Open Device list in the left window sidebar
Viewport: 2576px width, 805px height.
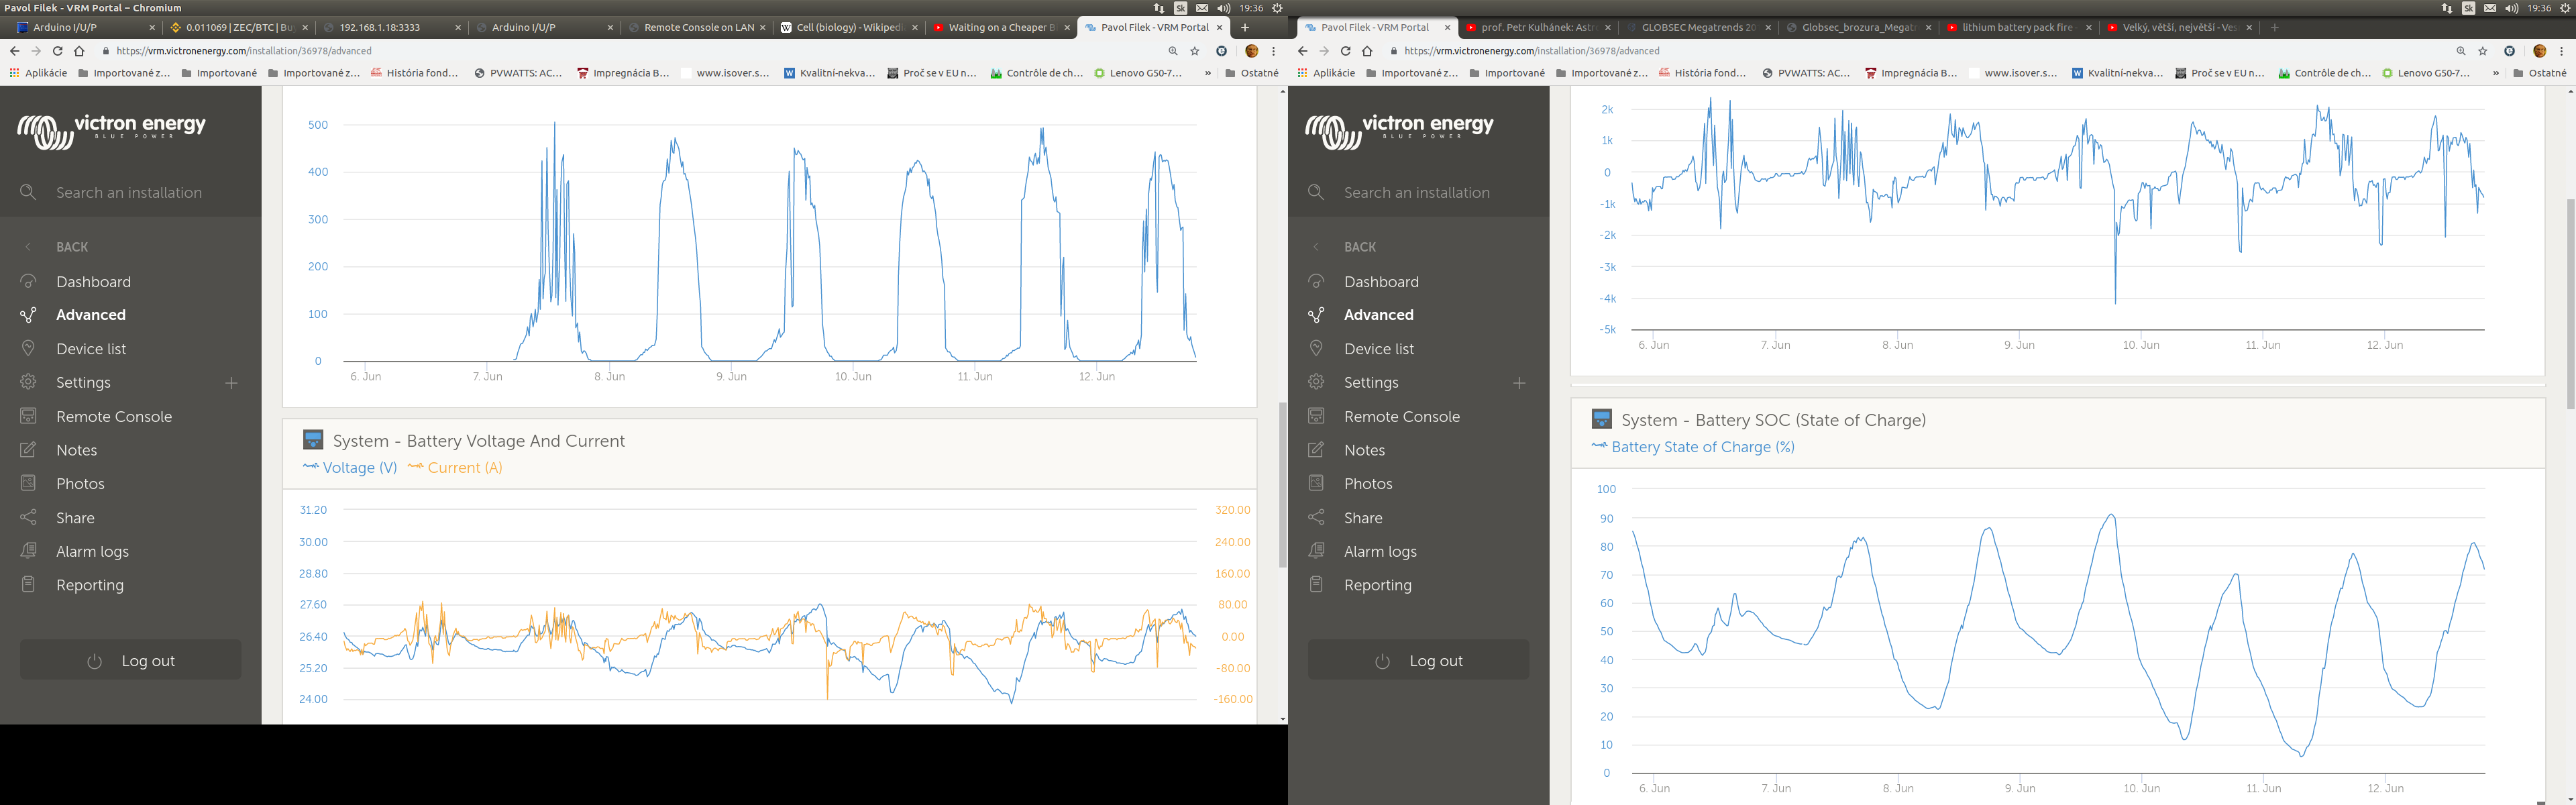(x=91, y=349)
